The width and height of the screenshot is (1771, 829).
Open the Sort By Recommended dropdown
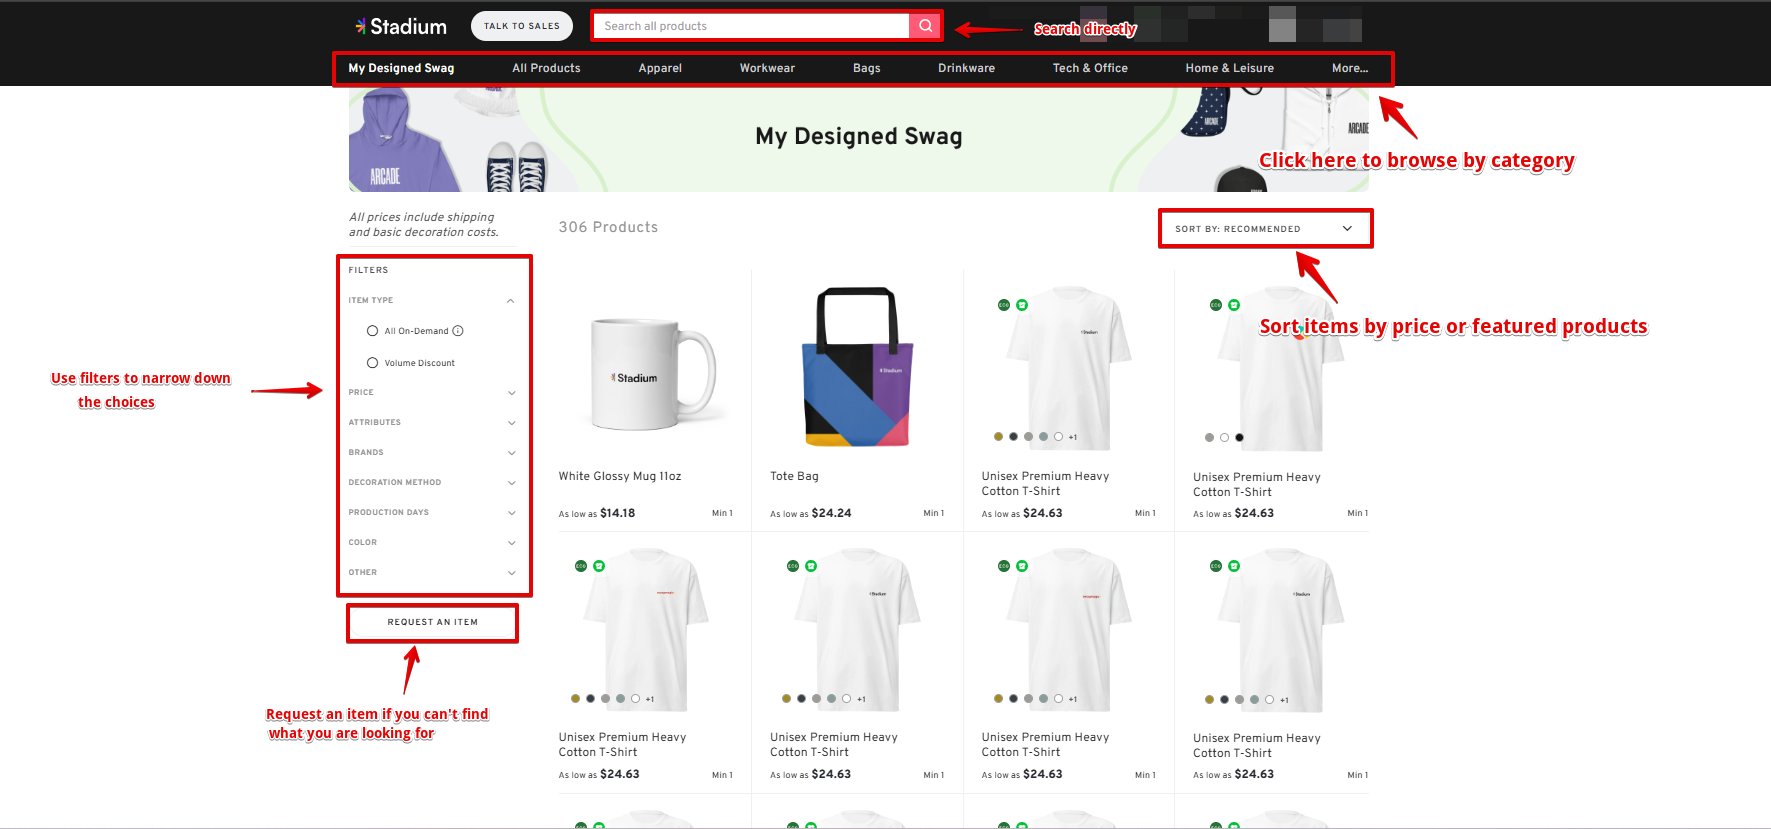1264,229
